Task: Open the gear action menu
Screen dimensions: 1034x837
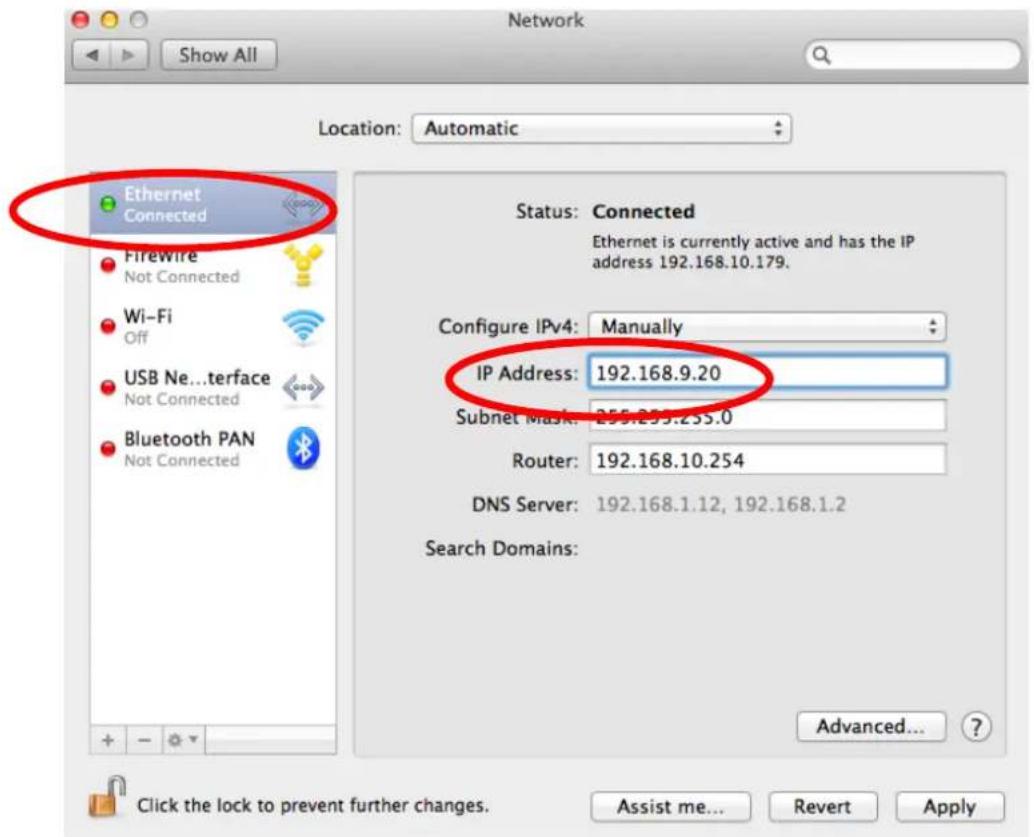Action: [183, 740]
